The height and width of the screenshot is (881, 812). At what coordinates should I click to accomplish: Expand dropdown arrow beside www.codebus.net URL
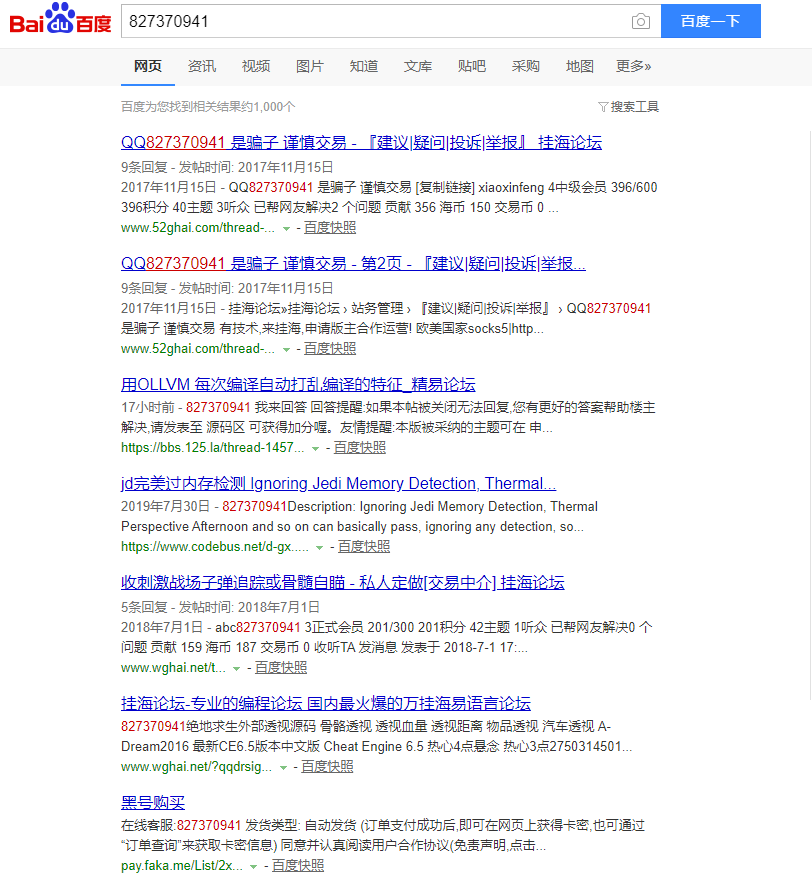click(x=319, y=547)
